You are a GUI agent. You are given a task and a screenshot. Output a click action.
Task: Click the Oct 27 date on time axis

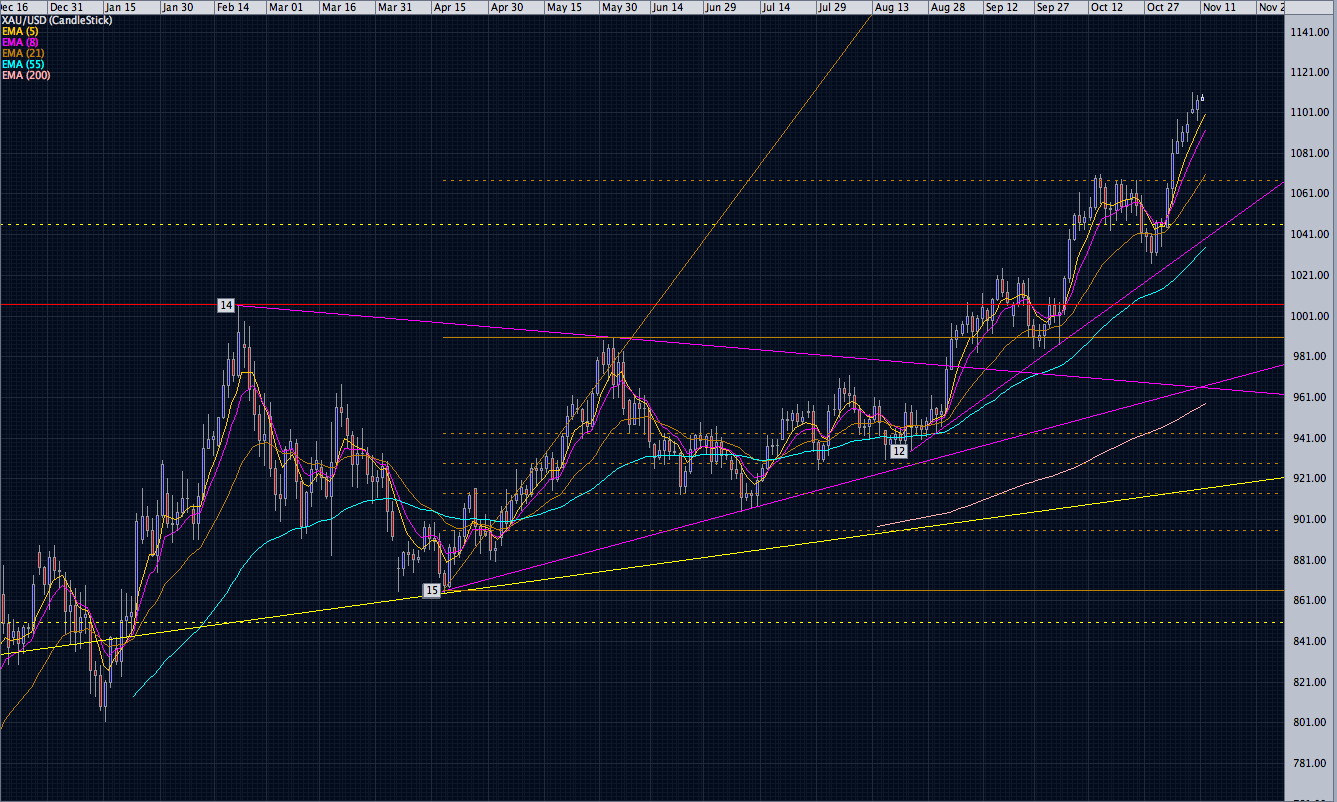pos(1164,7)
